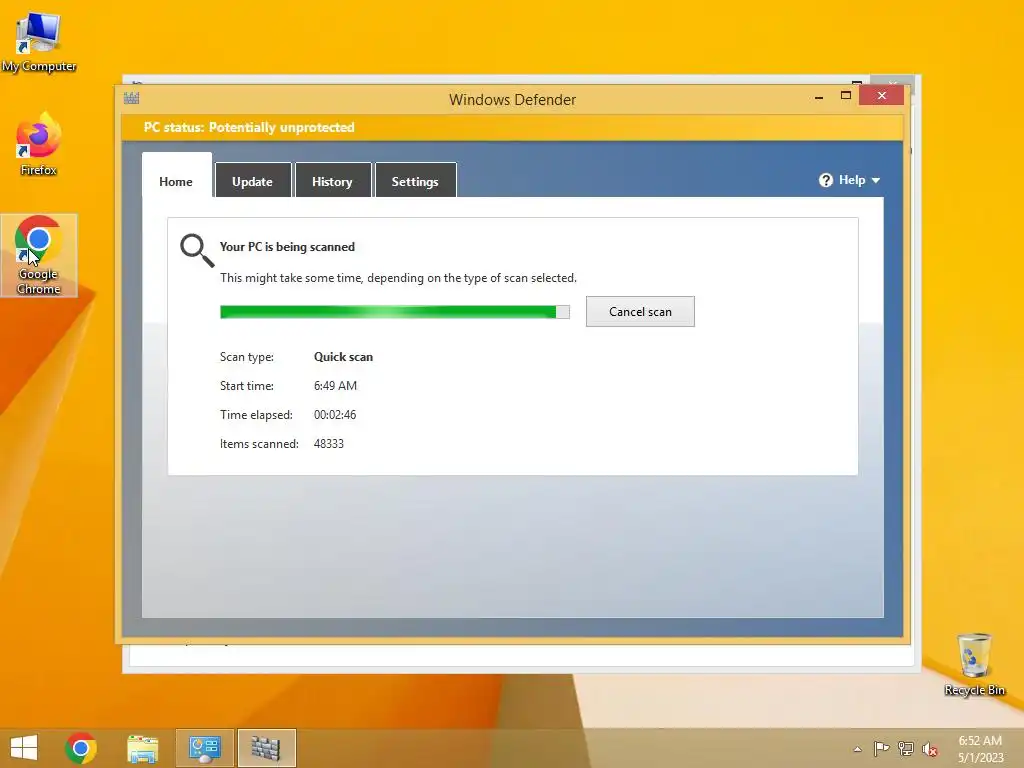The height and width of the screenshot is (768, 1024).
Task: Select the Recycle Bin desktop icon
Action: tap(974, 664)
